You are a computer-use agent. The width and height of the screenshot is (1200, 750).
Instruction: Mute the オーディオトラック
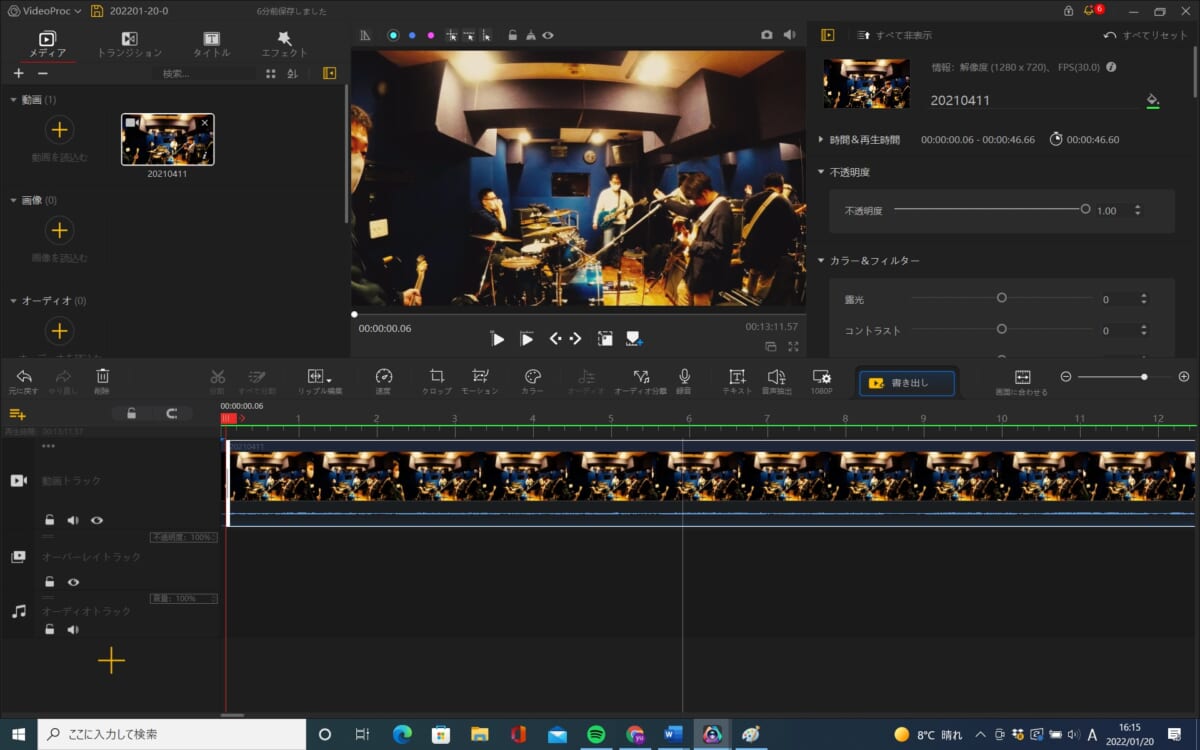pyautogui.click(x=73, y=629)
